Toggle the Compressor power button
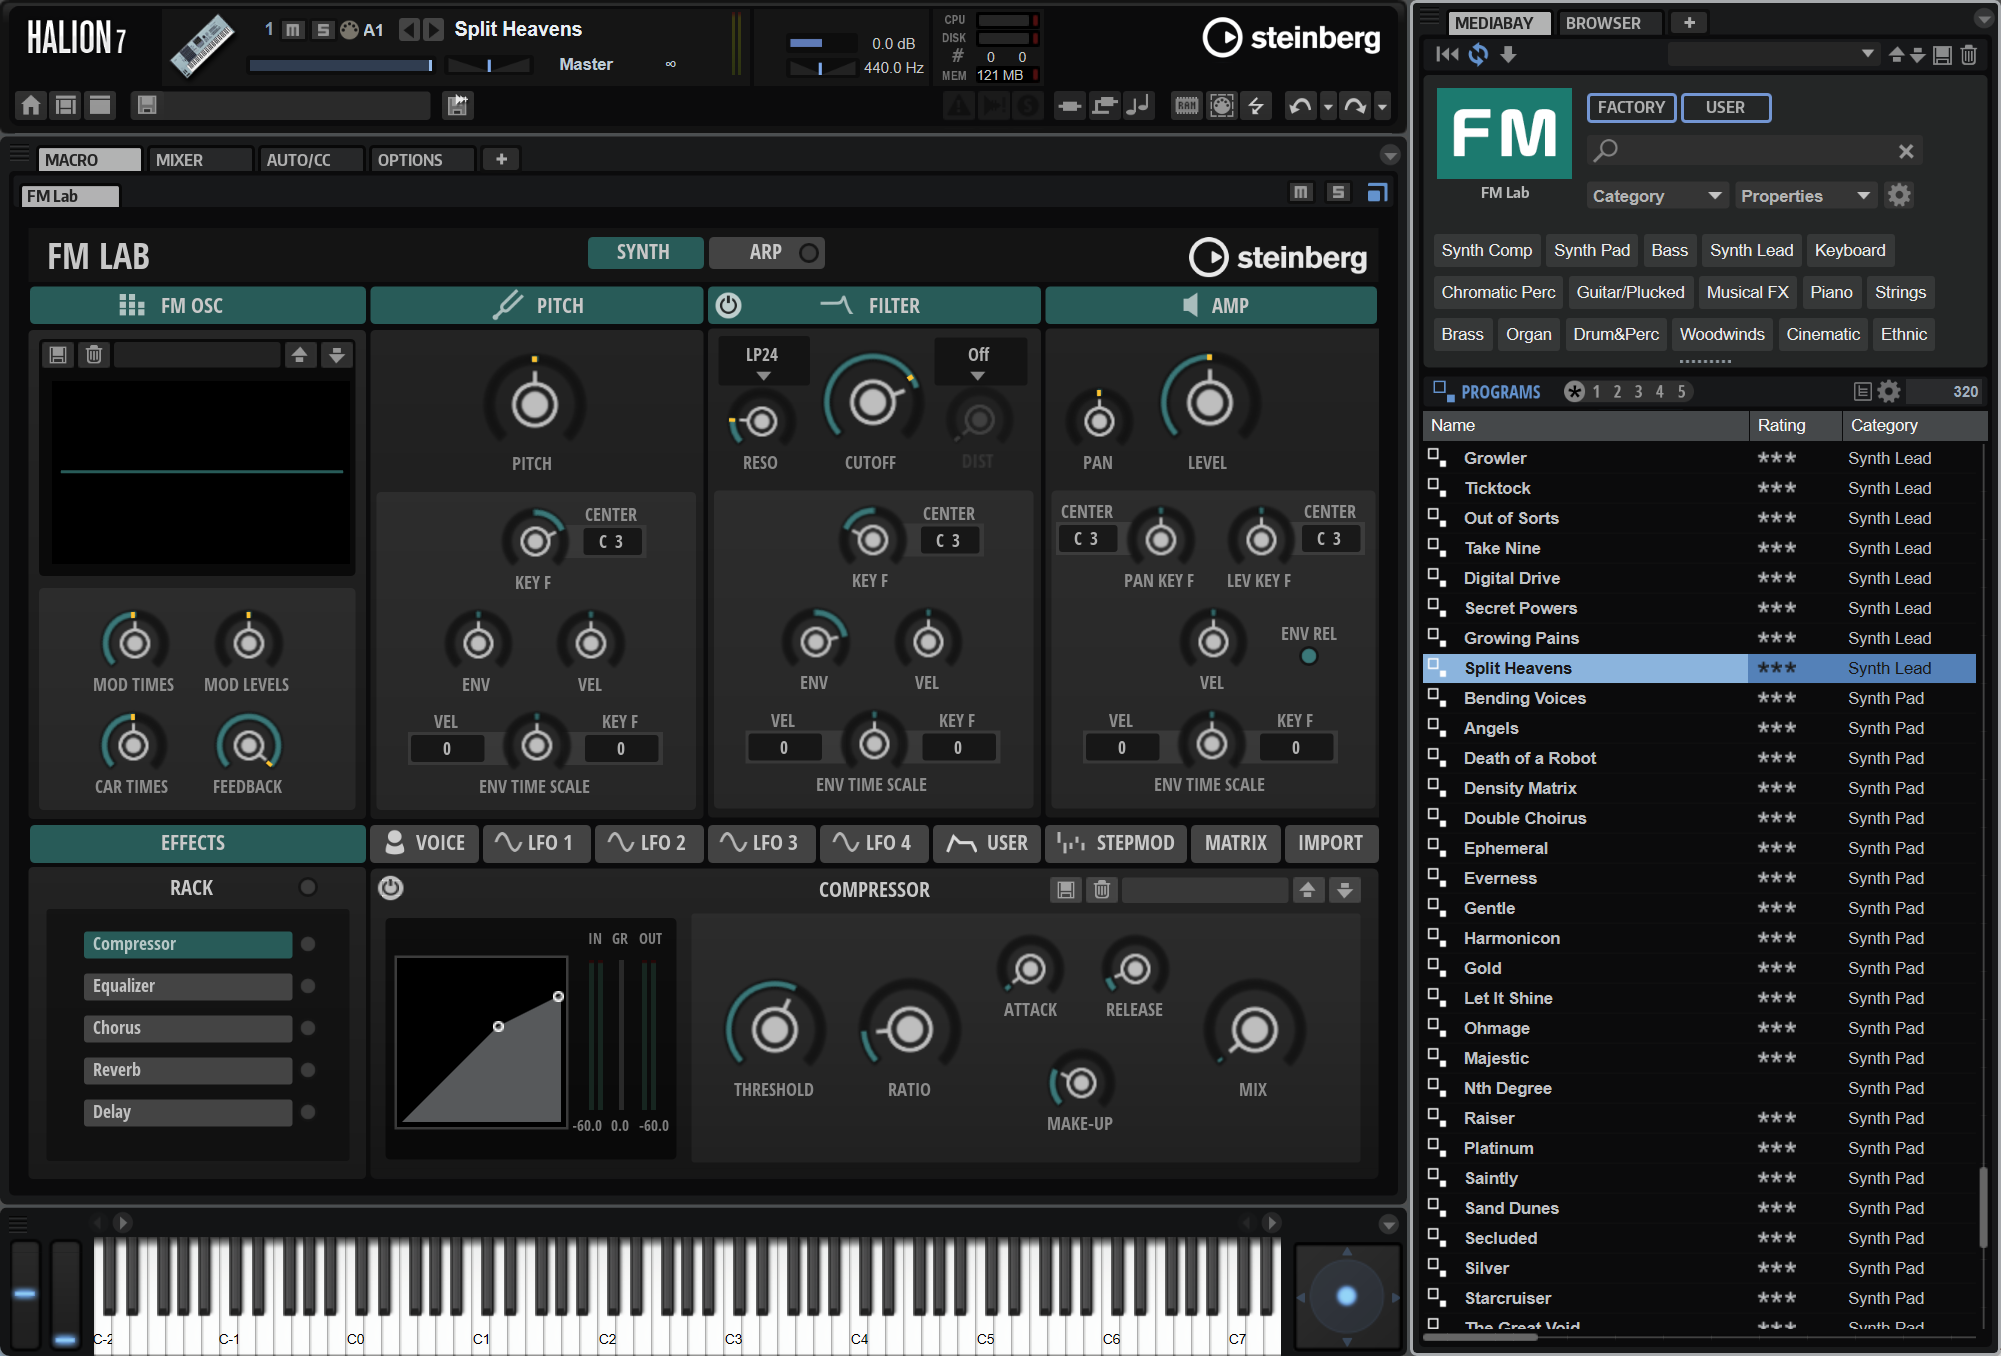This screenshot has height=1356, width=2001. [x=391, y=888]
